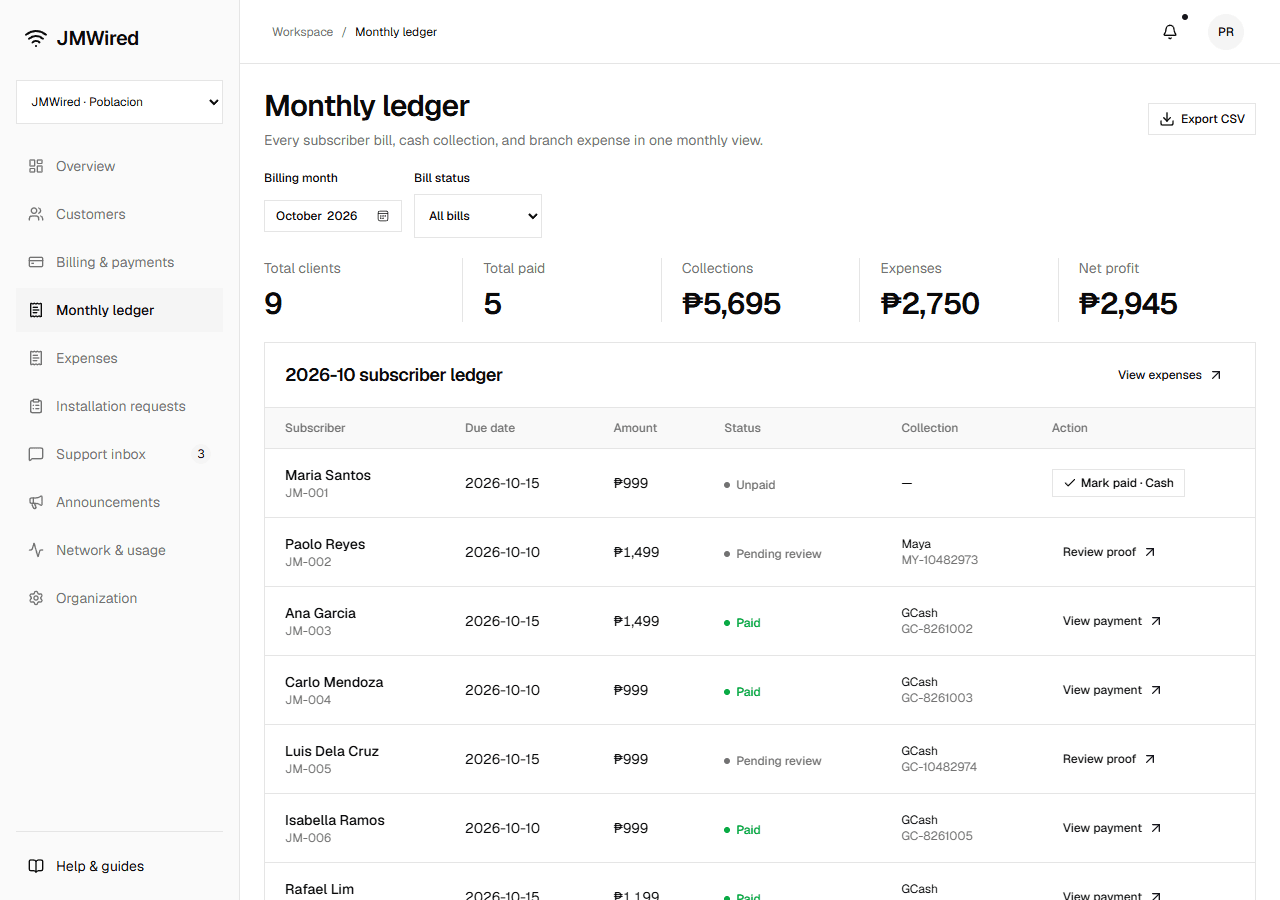The image size is (1280, 900).
Task: Click the Support inbox badge showing 3
Action: [x=201, y=454]
